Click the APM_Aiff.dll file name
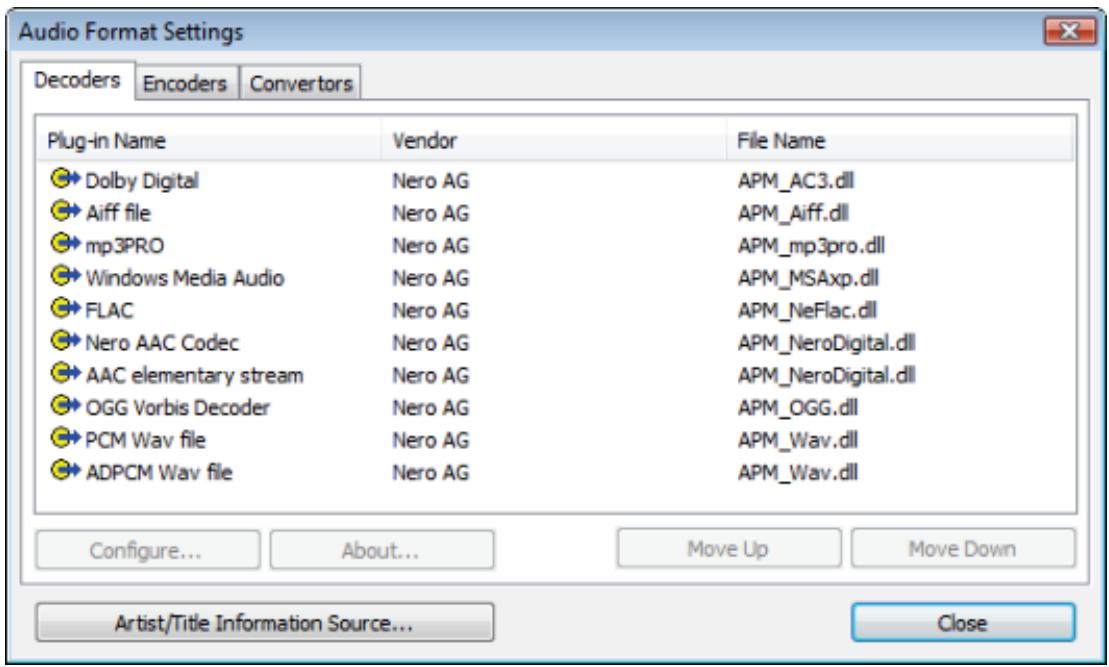Screen dimensions: 1109x667 coord(794,213)
